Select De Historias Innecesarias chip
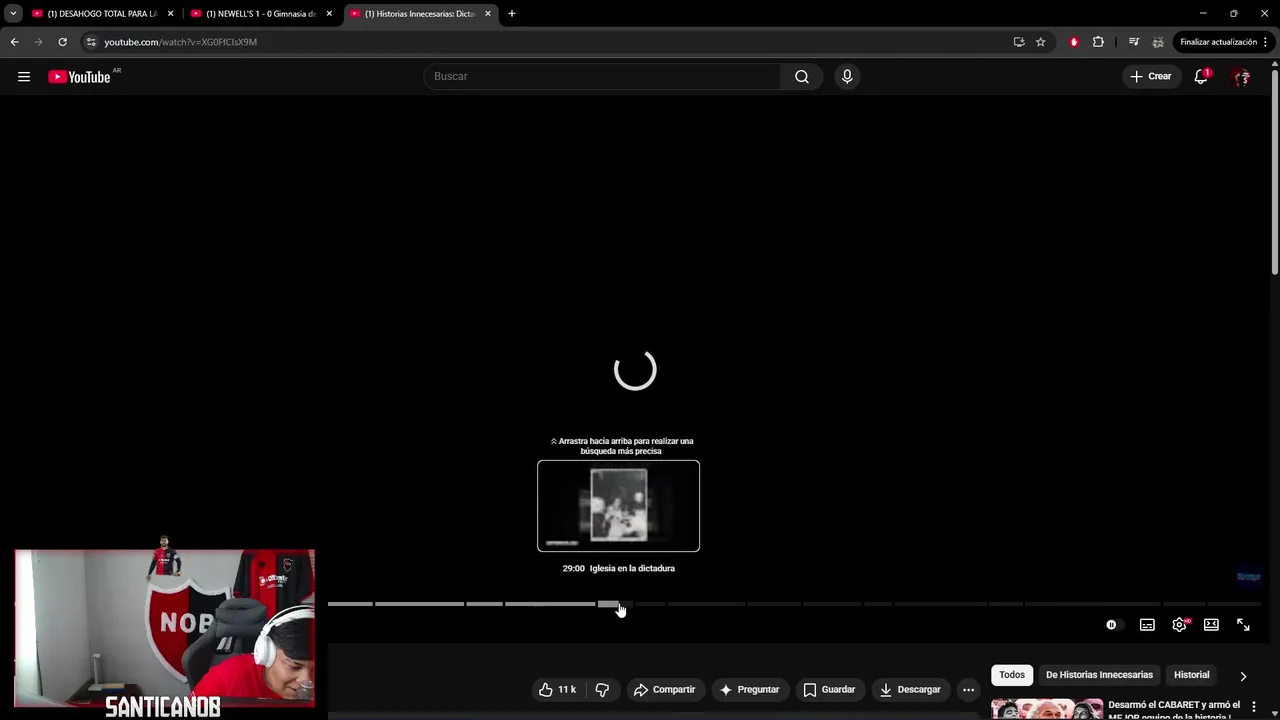This screenshot has width=1280, height=720. click(x=1099, y=675)
